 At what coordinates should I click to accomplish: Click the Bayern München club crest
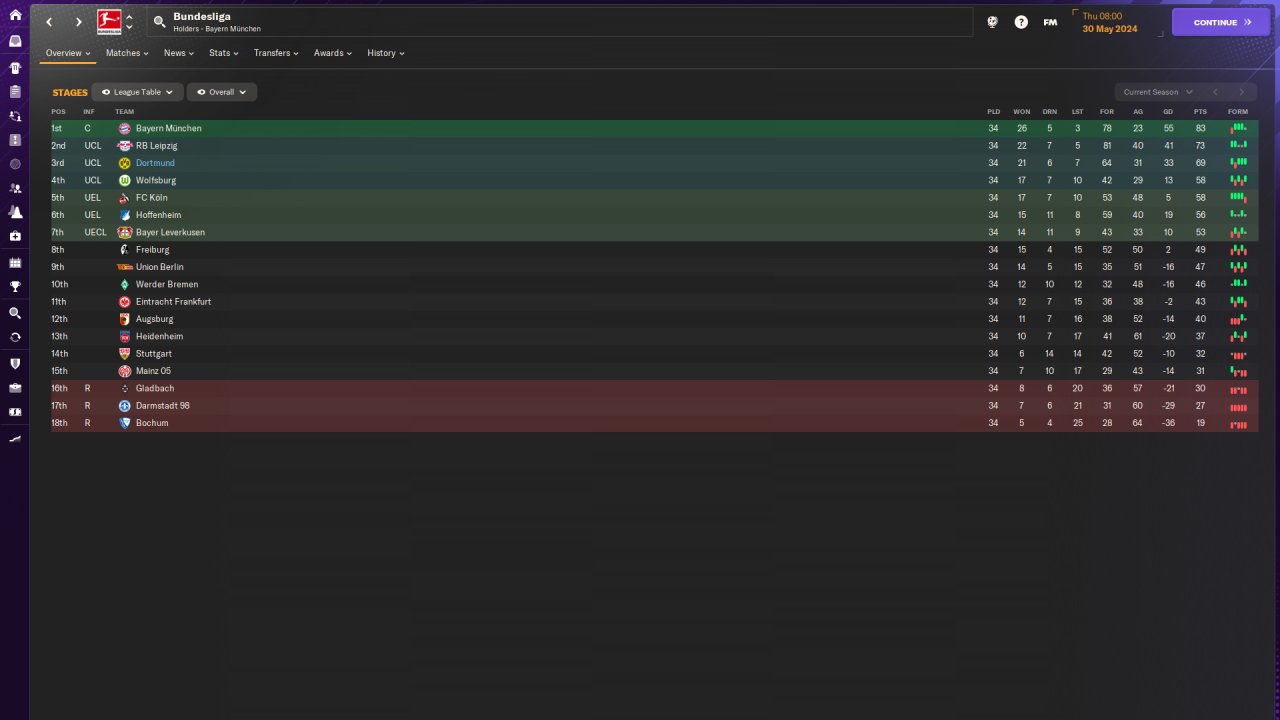(x=124, y=129)
